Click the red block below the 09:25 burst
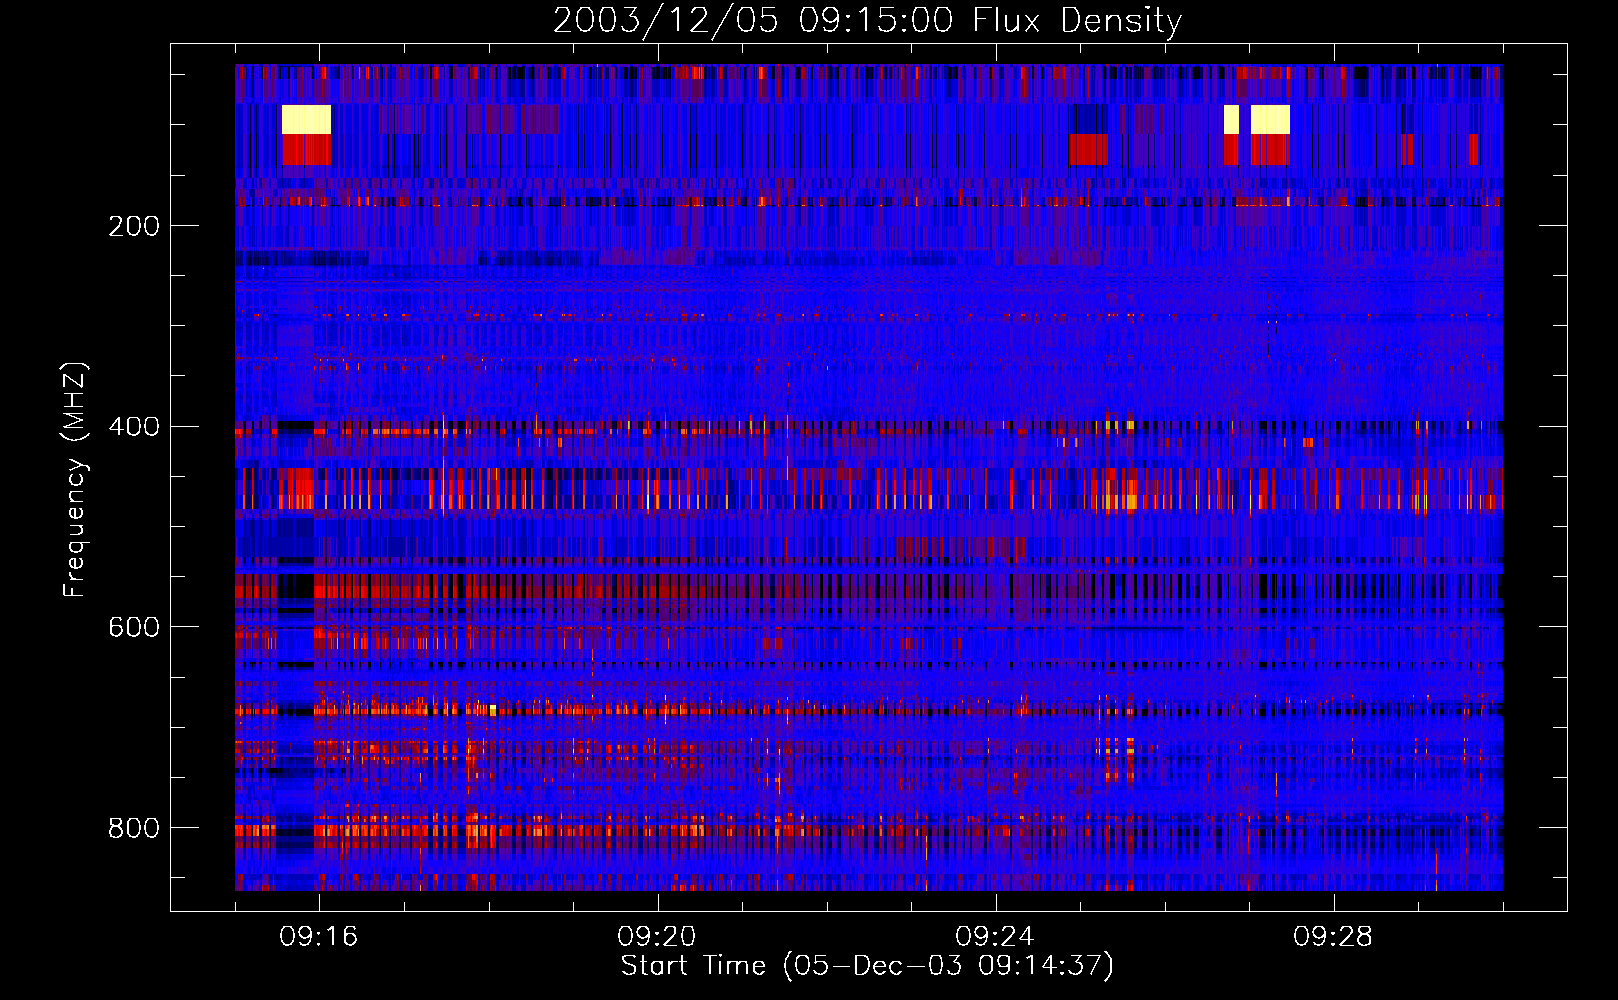1618x1000 pixels. [x=1089, y=149]
